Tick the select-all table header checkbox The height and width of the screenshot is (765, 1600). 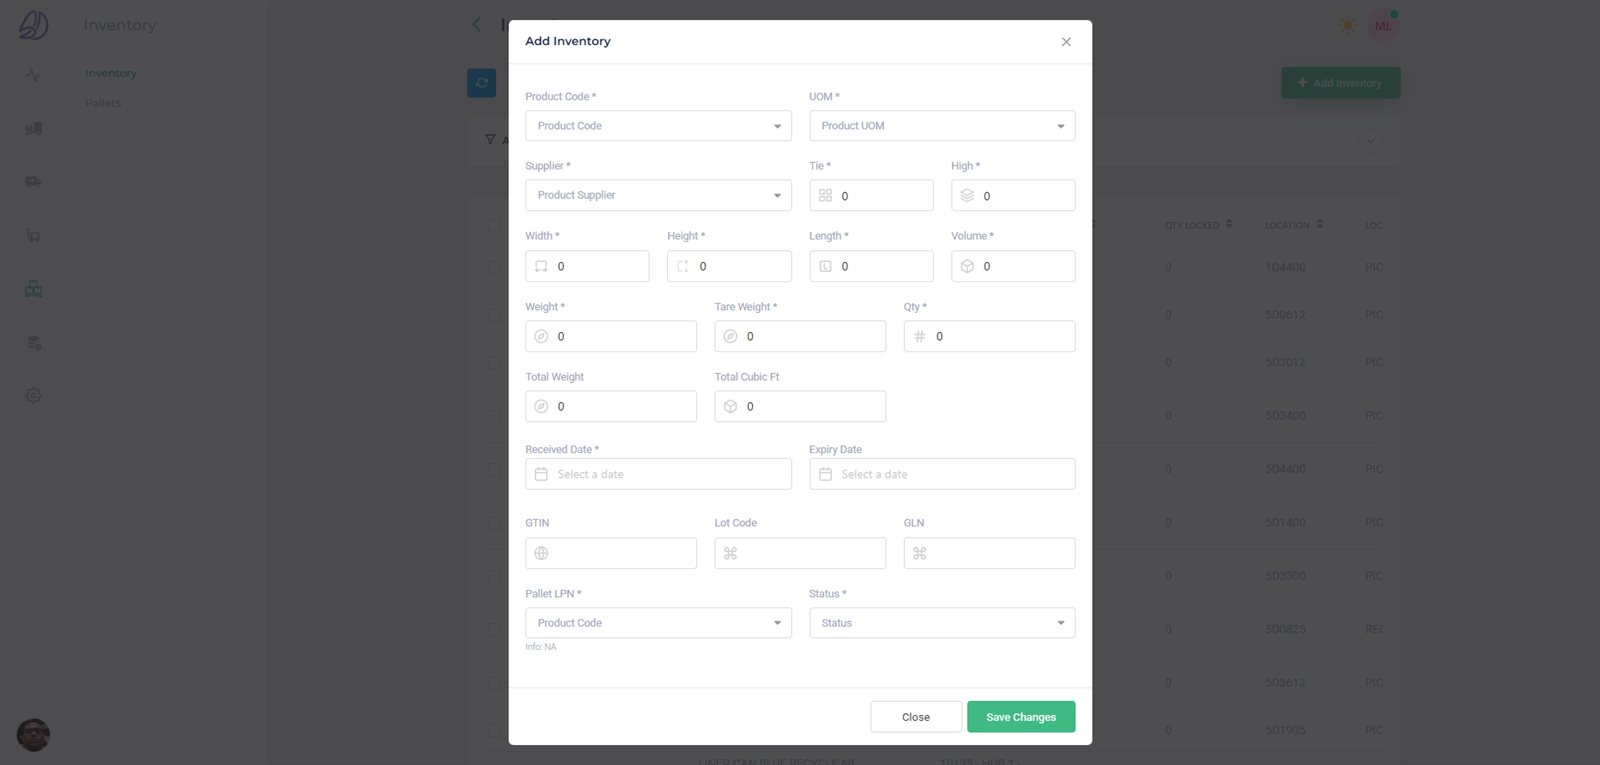[495, 225]
